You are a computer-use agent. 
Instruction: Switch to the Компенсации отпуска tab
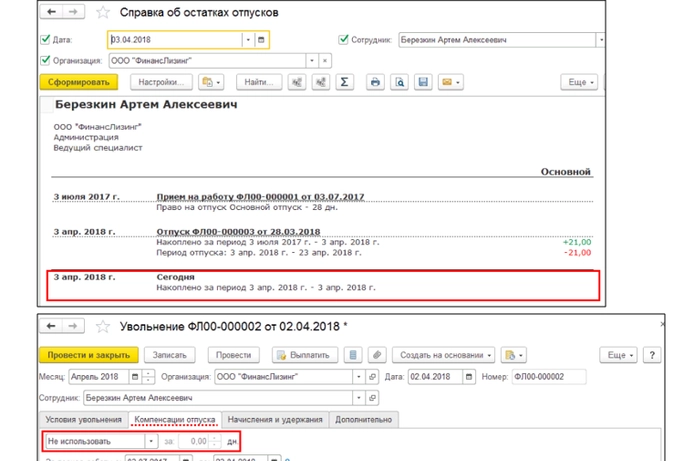pyautogui.click(x=175, y=419)
